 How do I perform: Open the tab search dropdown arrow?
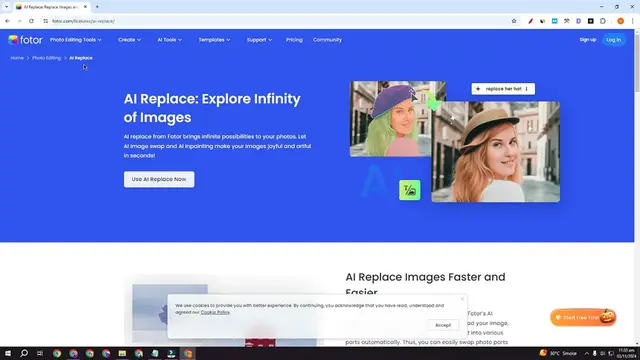click(x=6, y=7)
